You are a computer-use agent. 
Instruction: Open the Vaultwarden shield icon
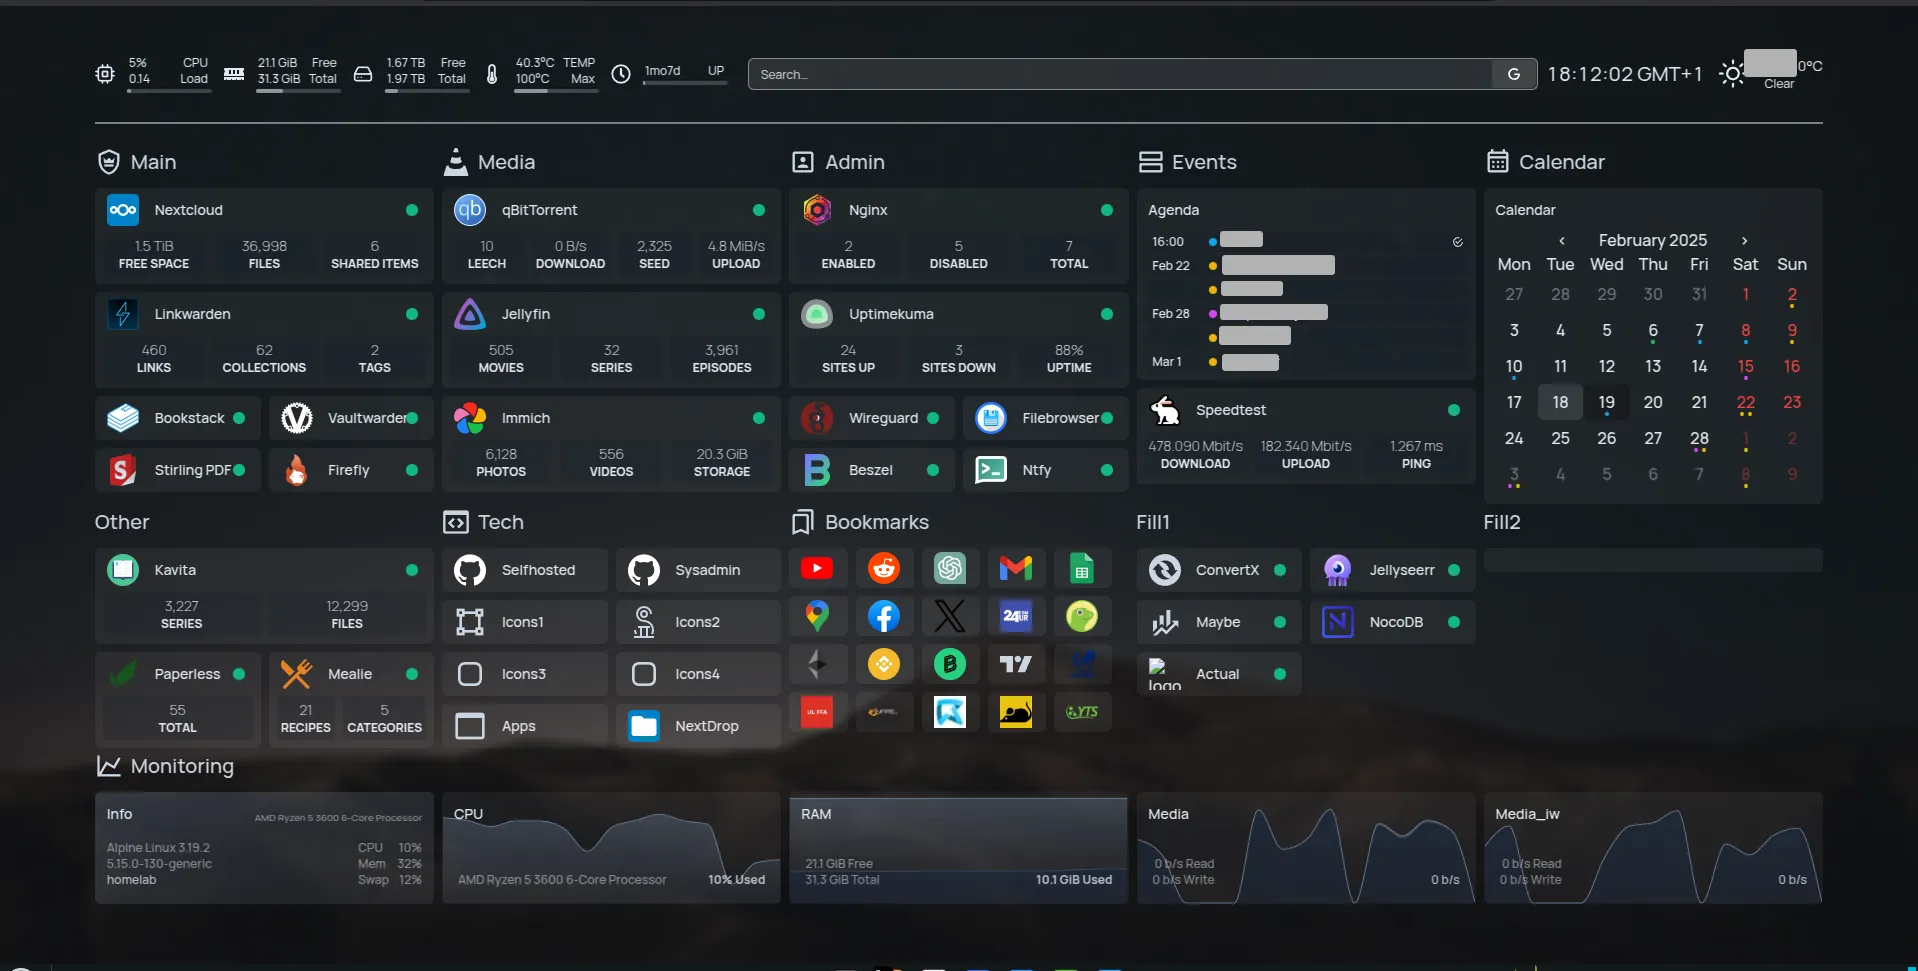(x=297, y=418)
